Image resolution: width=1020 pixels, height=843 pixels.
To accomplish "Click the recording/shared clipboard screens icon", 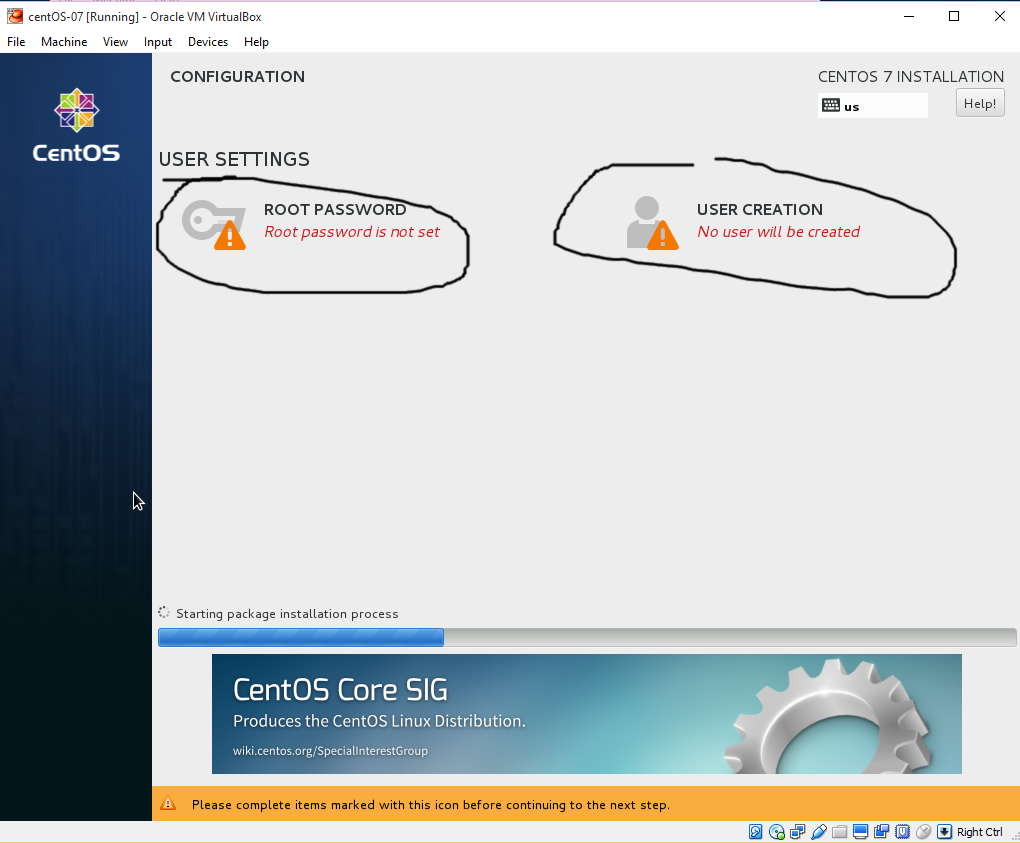I will coord(881,832).
